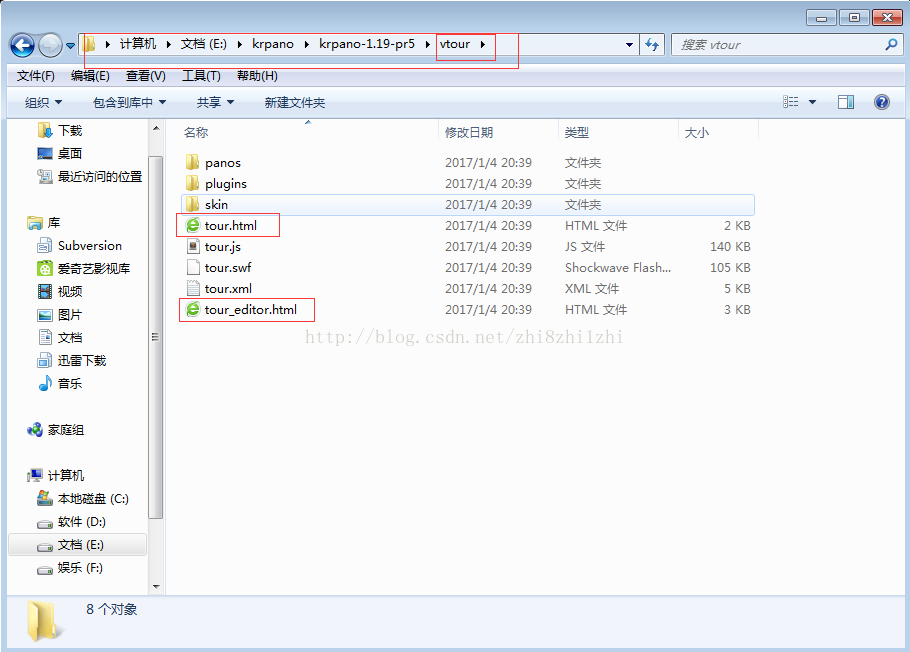
Task: Expand the arrow after krpano-1.19-pr5 in path
Action: click(x=428, y=44)
